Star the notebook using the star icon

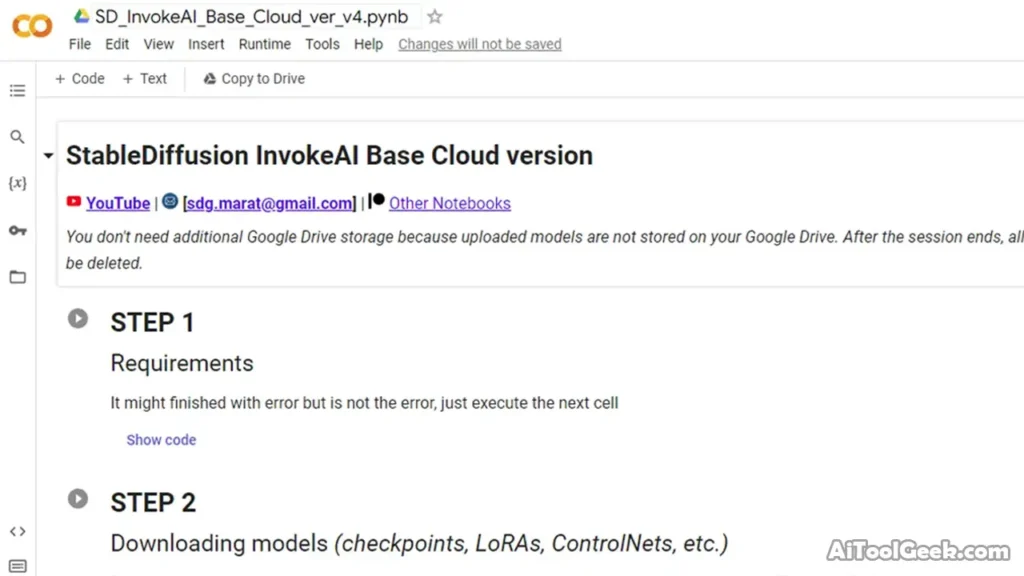(434, 16)
